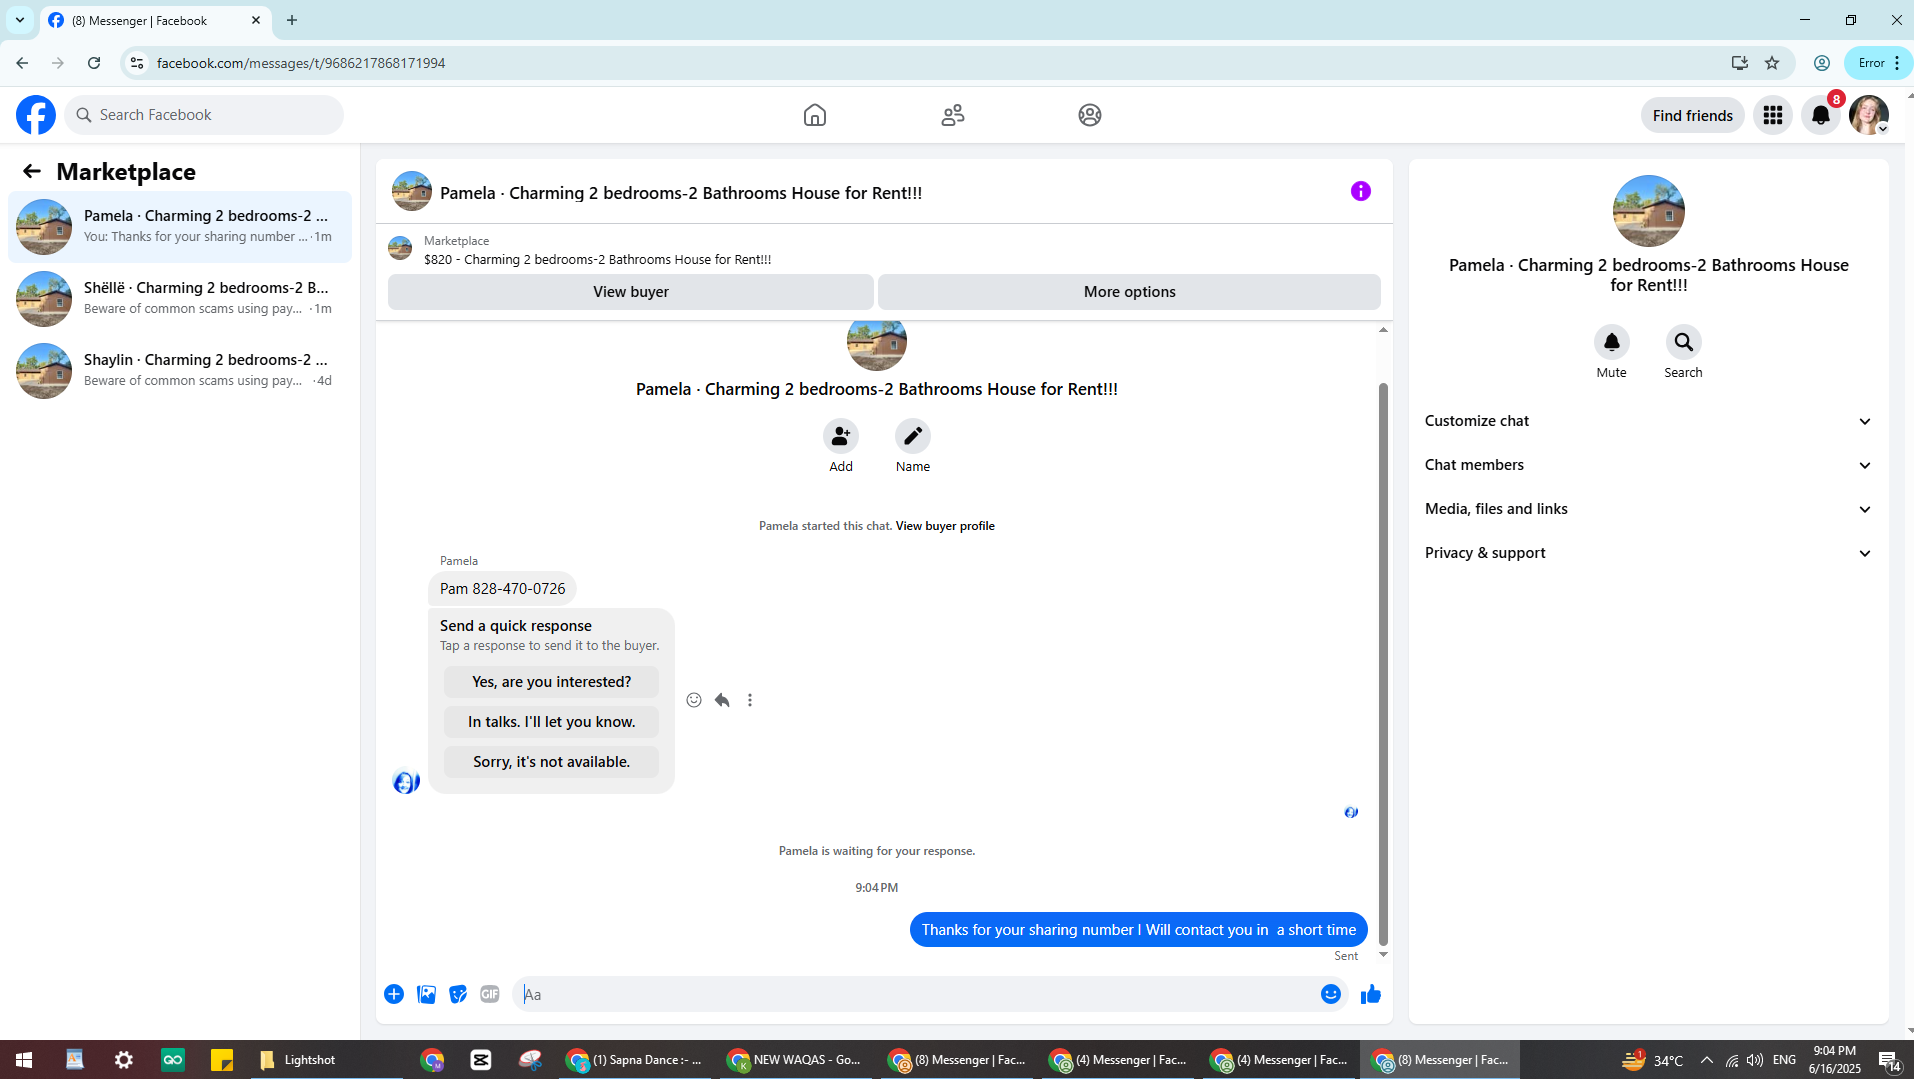Viewport: 1914px width, 1079px height.
Task: Open system clock and date
Action: coord(1834,1060)
